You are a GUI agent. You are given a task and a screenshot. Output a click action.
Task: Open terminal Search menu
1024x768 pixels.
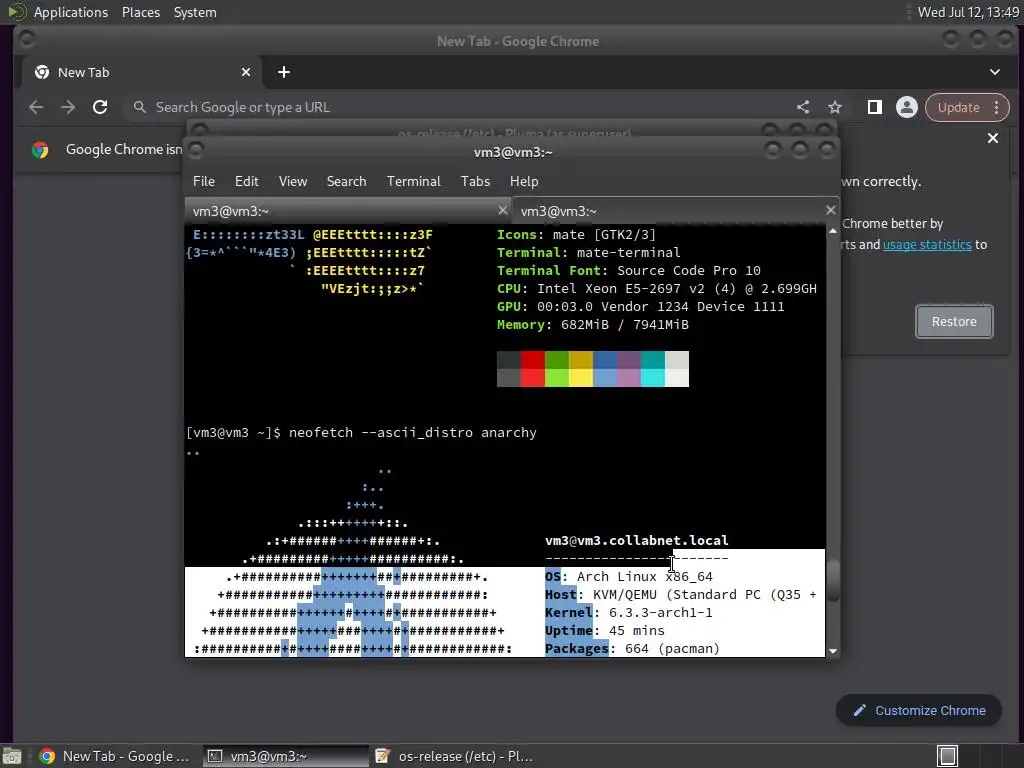tap(346, 181)
